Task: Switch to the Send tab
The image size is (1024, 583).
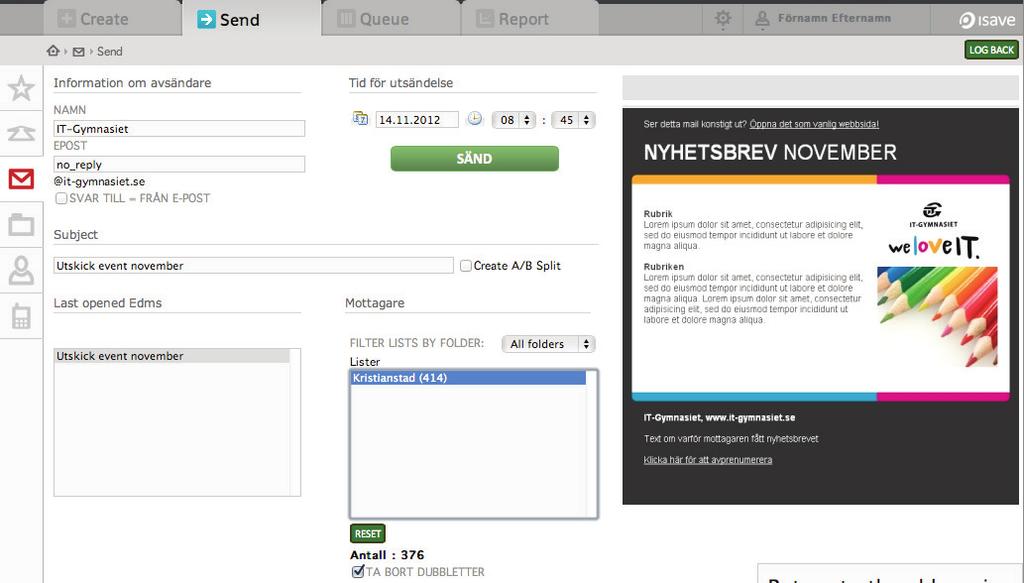Action: [252, 19]
